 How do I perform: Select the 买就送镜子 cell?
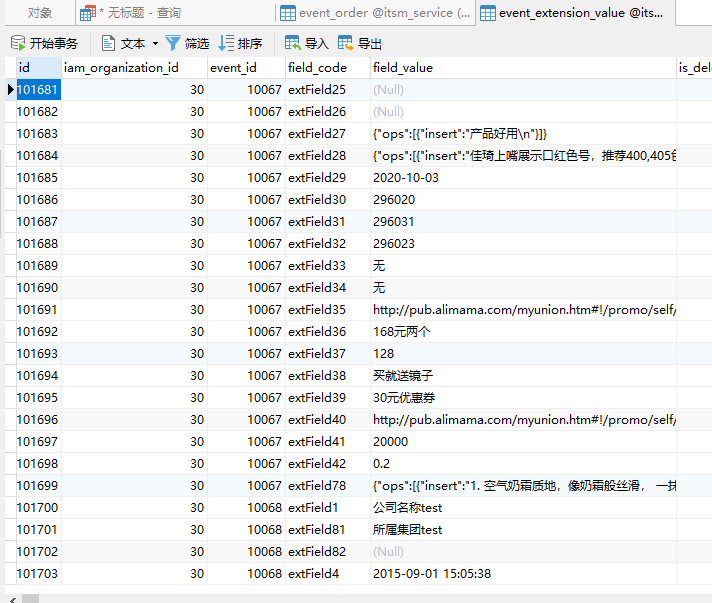point(523,376)
